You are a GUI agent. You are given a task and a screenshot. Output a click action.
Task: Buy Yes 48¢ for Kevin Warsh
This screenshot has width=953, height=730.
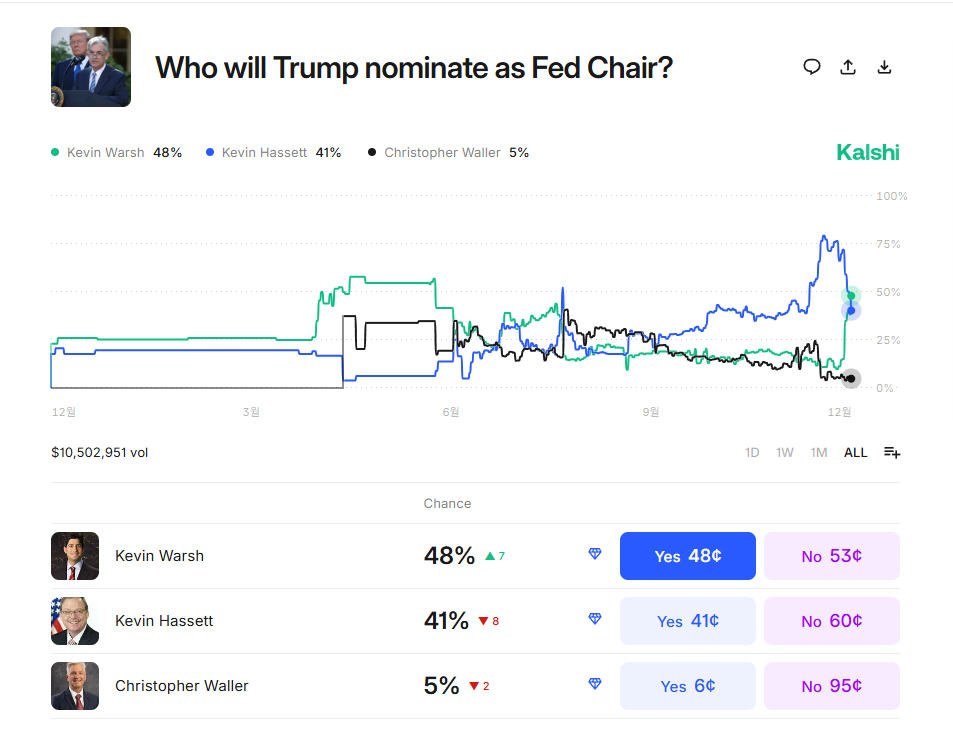click(687, 556)
